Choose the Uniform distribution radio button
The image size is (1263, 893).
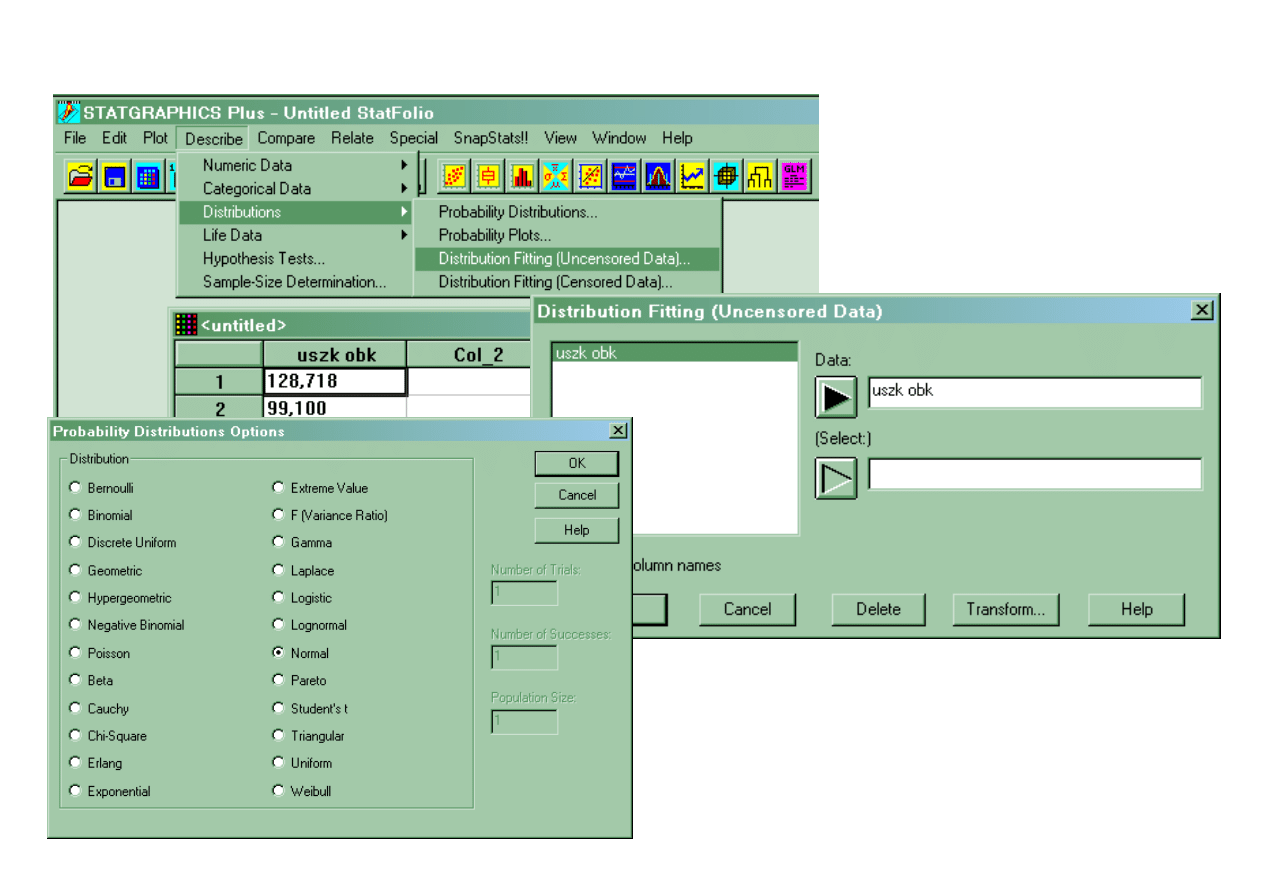278,763
